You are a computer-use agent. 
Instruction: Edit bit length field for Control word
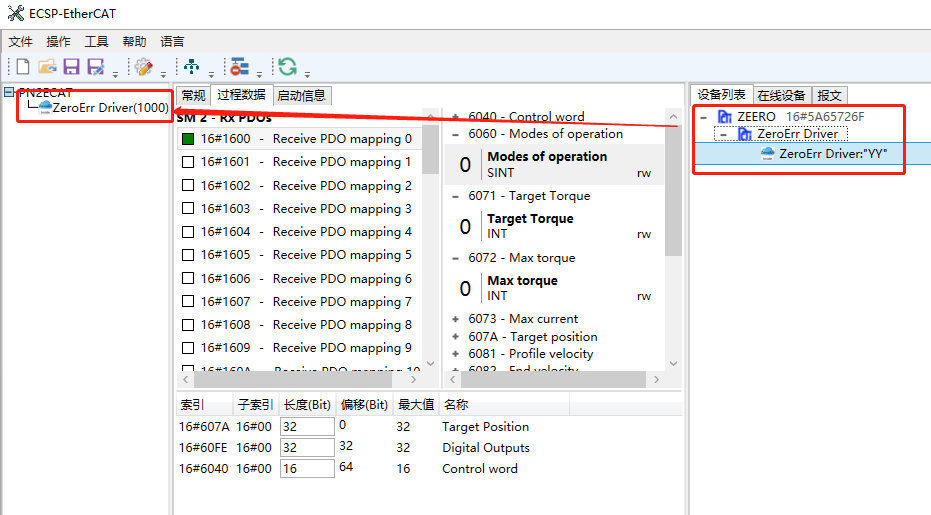(307, 468)
